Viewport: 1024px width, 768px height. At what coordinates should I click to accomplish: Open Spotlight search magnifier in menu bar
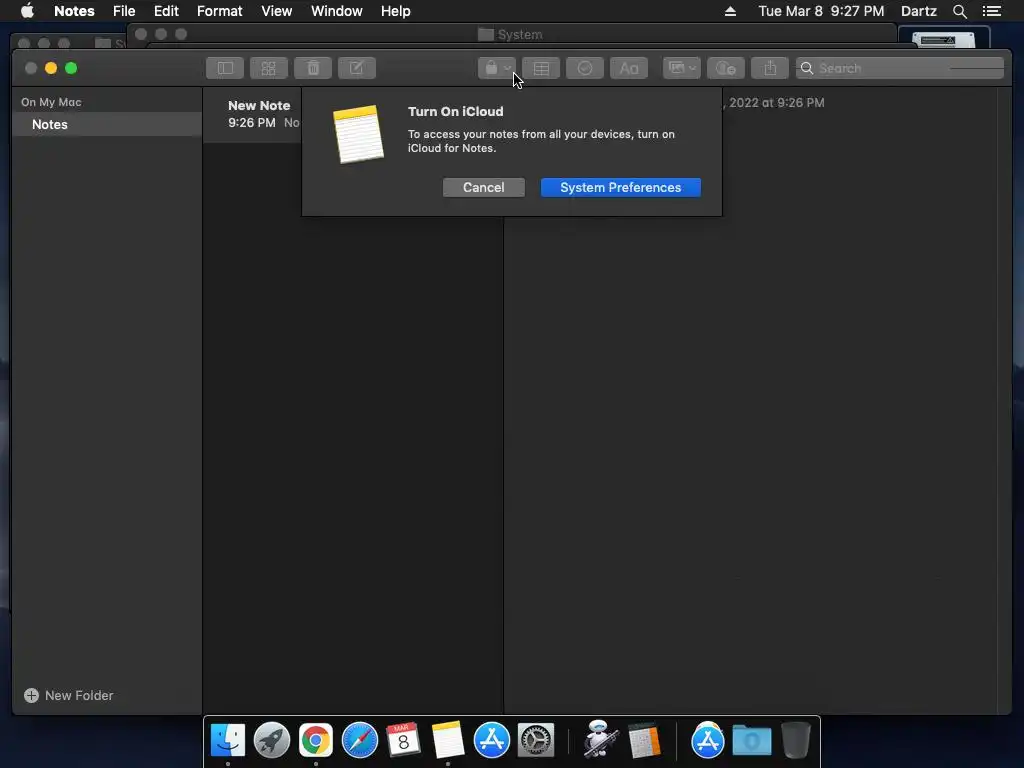click(x=959, y=11)
